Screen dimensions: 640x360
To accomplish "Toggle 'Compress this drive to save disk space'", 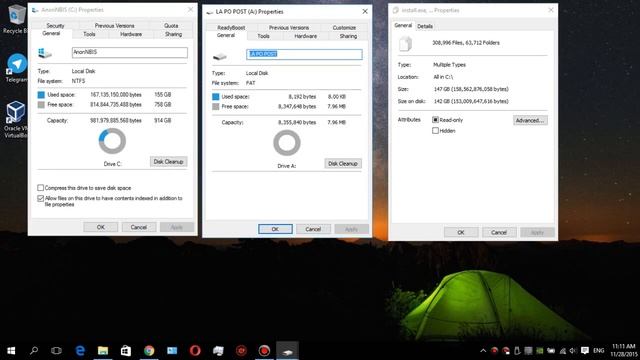I will click(x=40, y=188).
